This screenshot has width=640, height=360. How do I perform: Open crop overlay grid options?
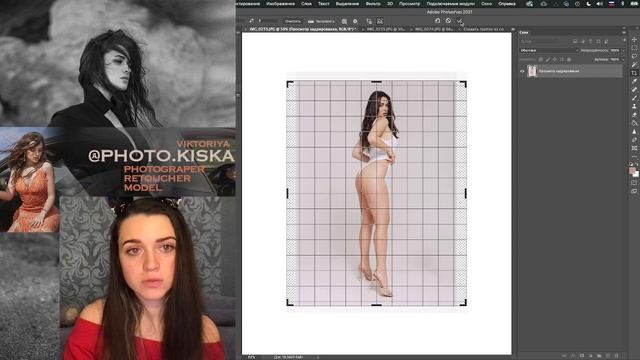coord(344,21)
